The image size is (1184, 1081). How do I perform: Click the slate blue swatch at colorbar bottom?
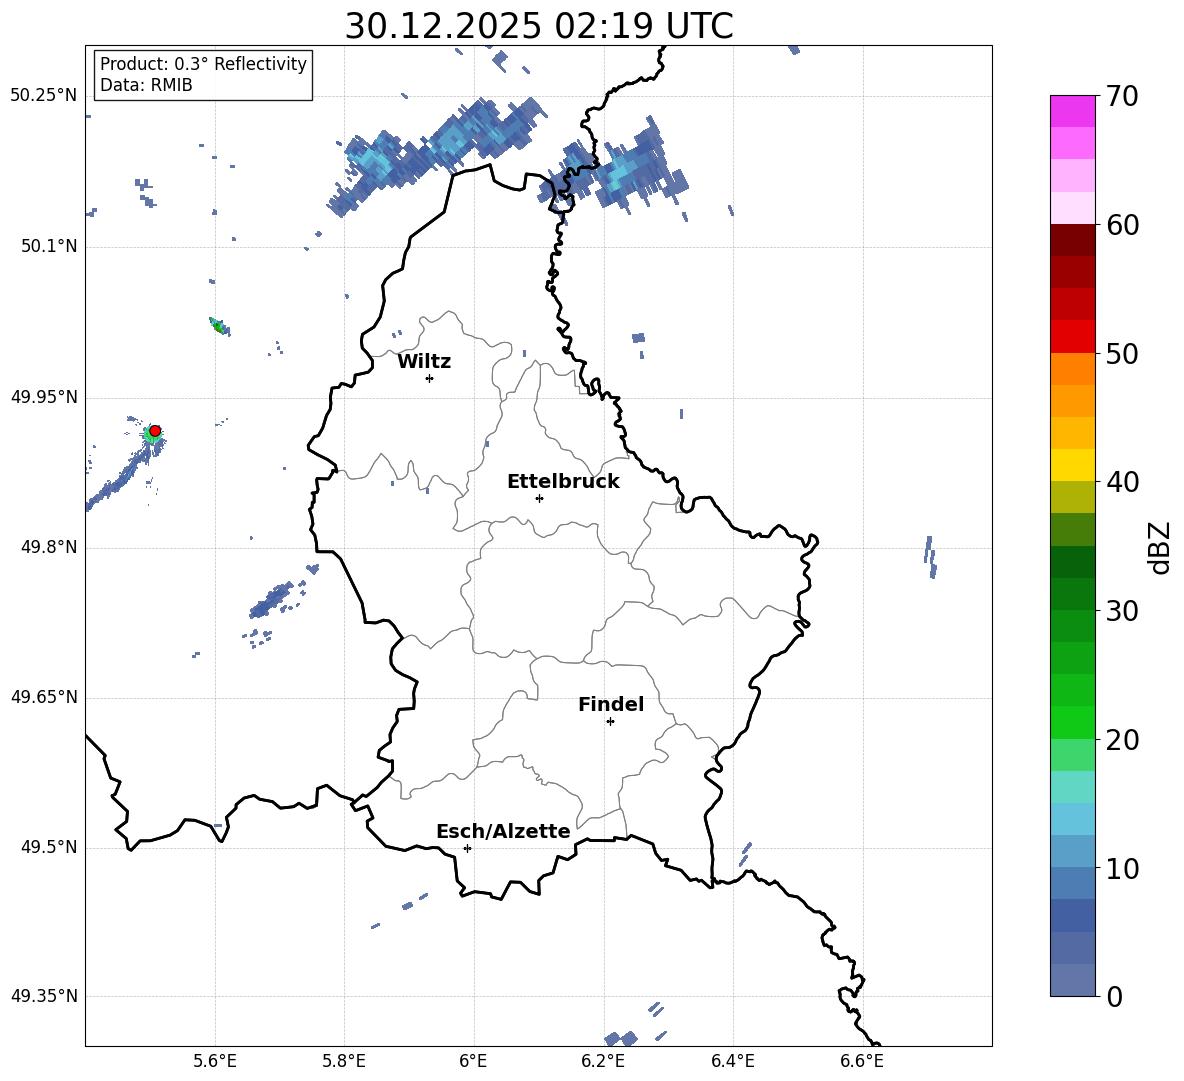(x=1072, y=980)
